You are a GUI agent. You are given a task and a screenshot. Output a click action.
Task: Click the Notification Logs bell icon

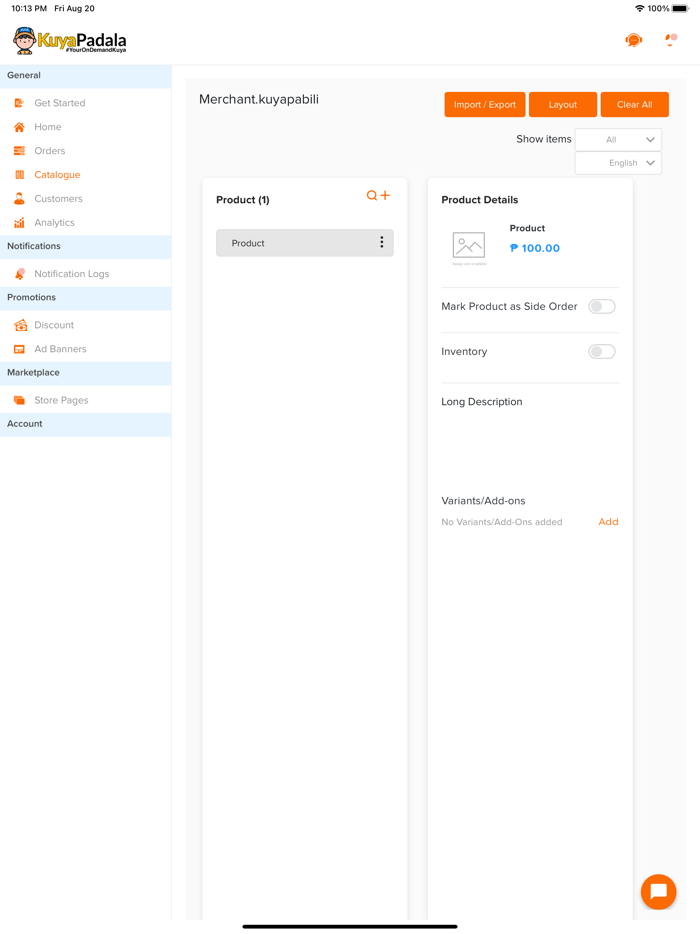tap(19, 273)
